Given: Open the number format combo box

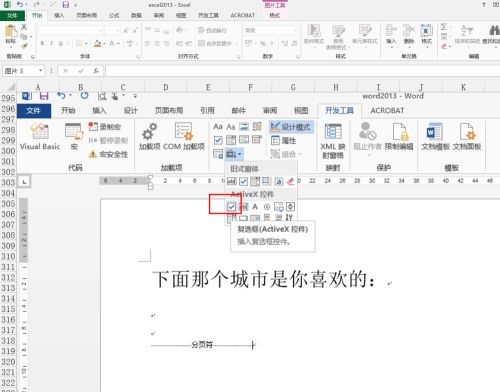Looking at the screenshot, I should pyautogui.click(x=271, y=30).
